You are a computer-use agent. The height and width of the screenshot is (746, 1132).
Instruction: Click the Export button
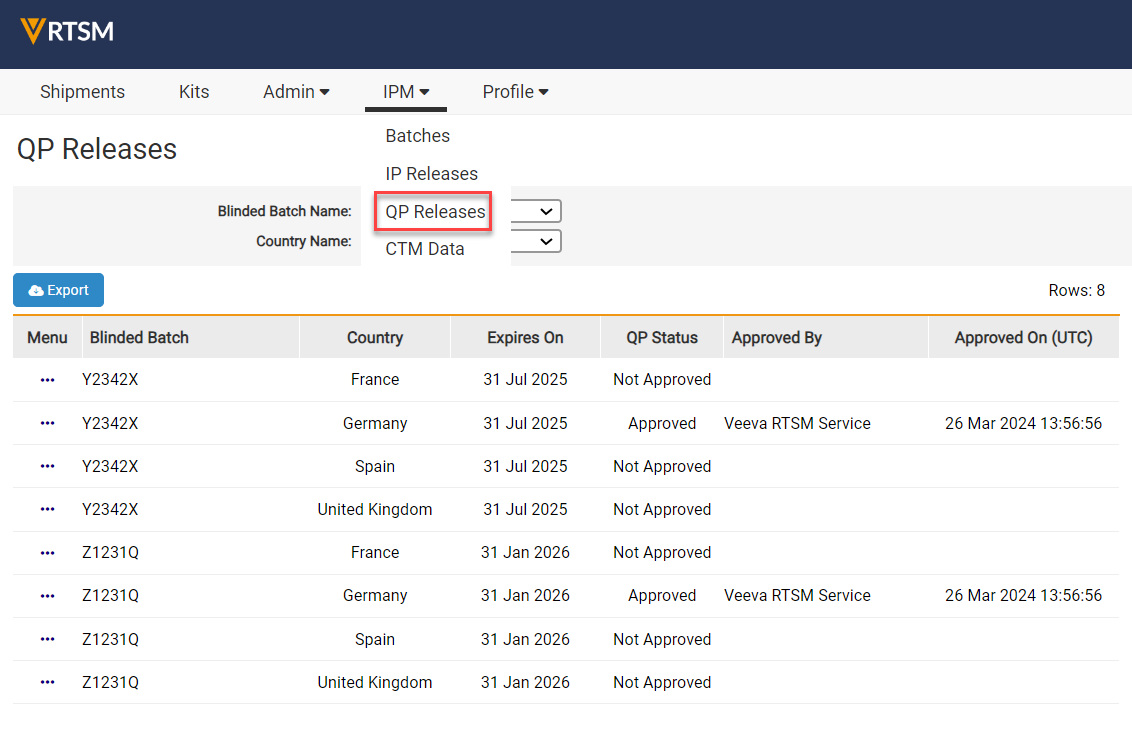click(58, 290)
